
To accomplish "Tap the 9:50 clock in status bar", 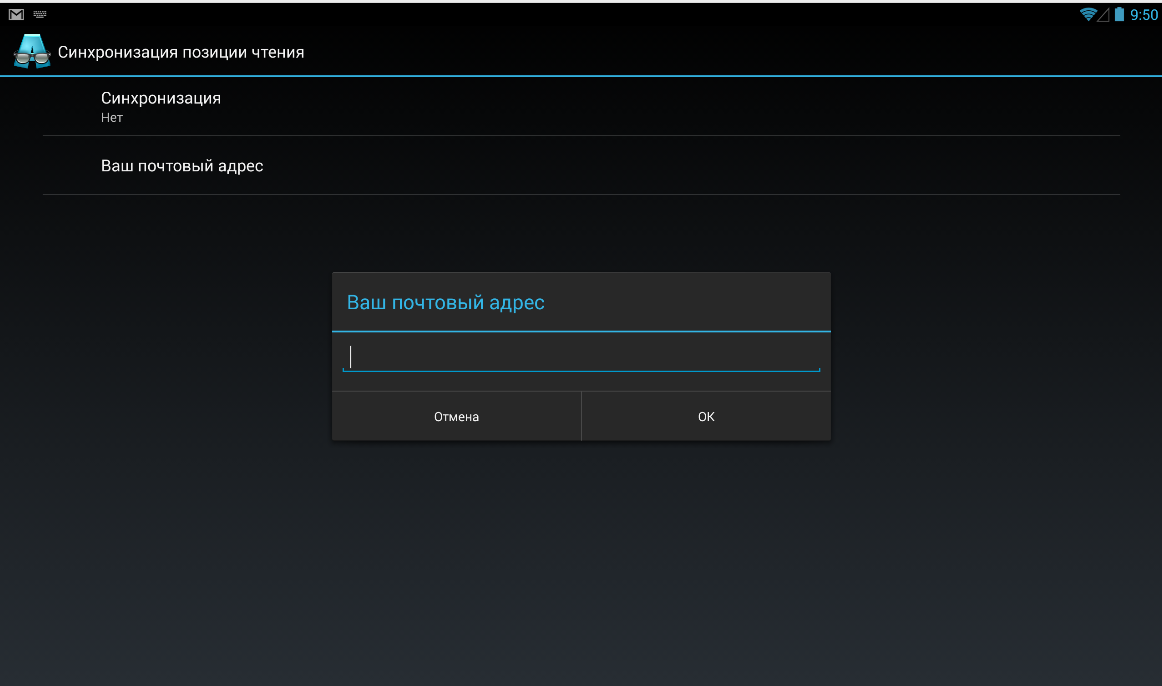I will (1143, 15).
